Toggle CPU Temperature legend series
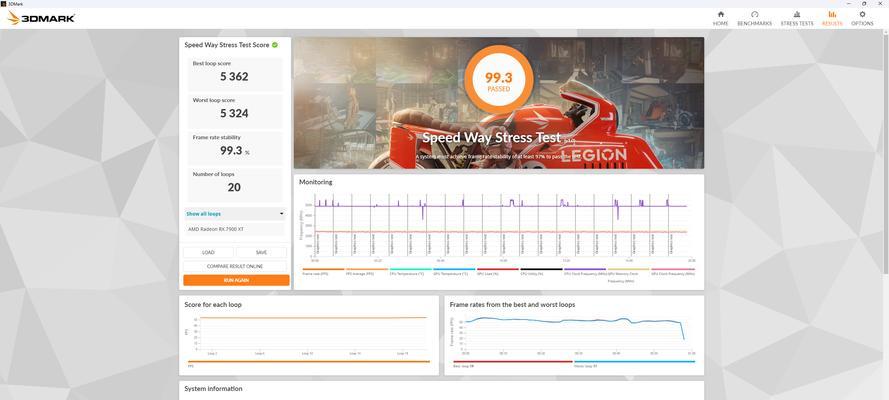 point(410,271)
